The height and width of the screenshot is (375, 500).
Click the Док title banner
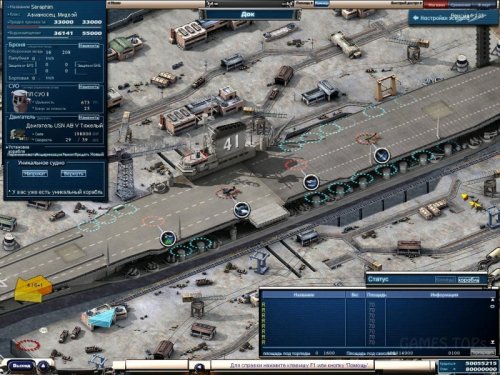click(247, 14)
